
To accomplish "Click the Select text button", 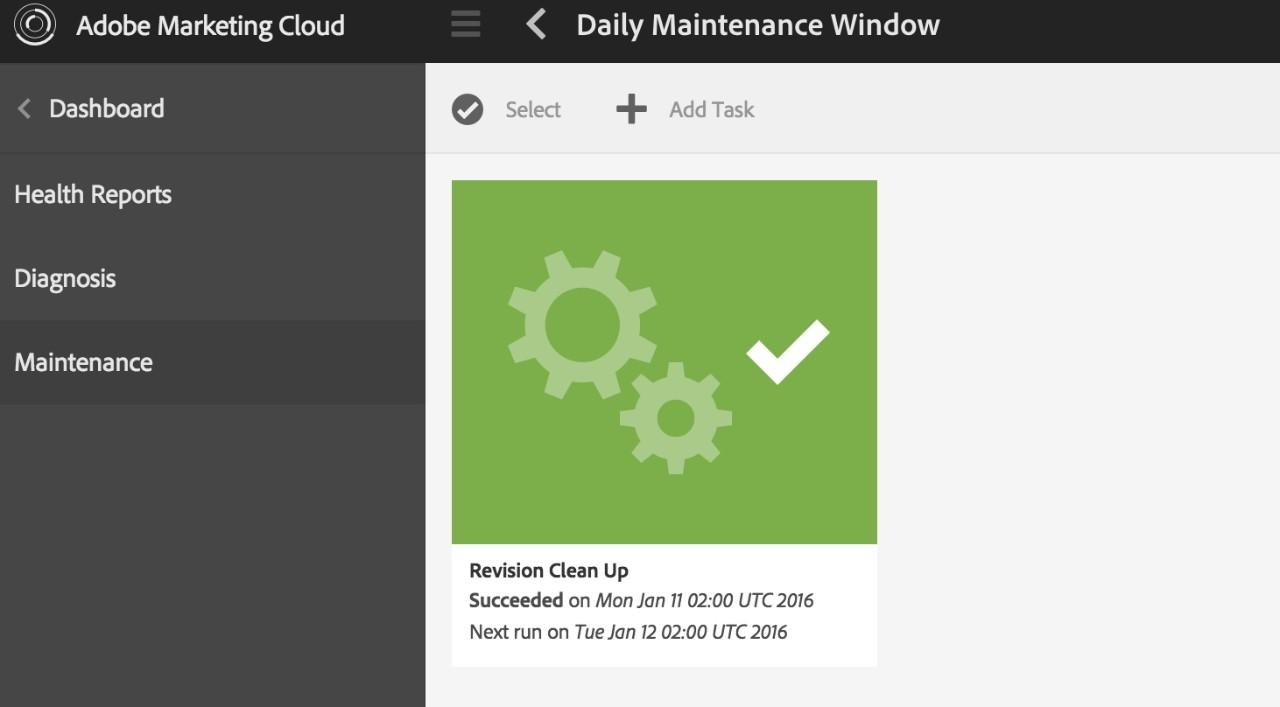I will click(533, 110).
